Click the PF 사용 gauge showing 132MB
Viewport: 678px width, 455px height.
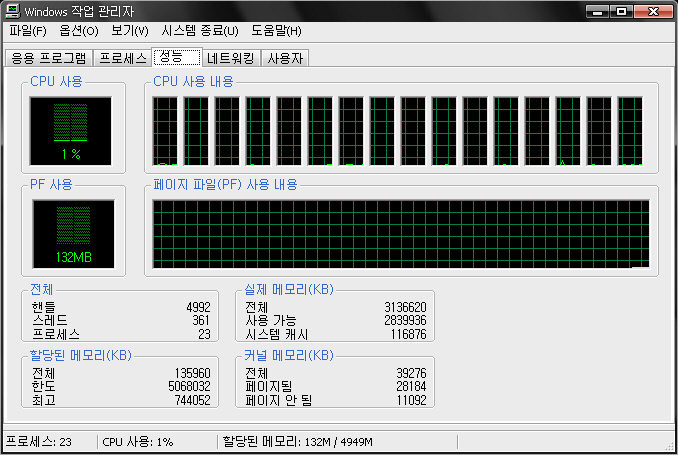pos(74,234)
